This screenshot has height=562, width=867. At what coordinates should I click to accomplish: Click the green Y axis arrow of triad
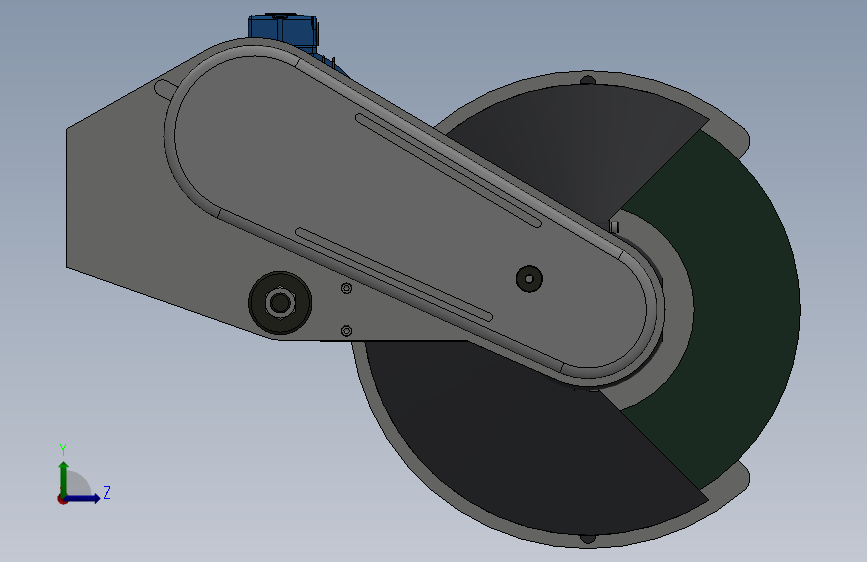(64, 479)
